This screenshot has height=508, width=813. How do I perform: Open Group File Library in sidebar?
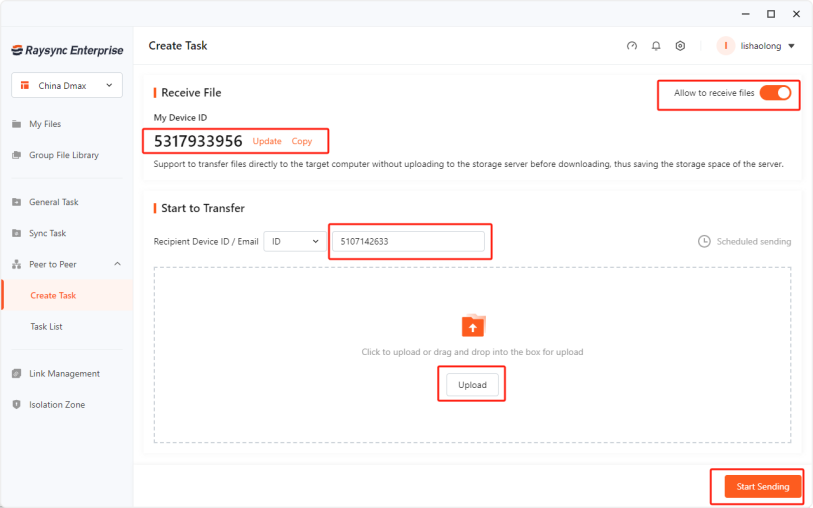coord(63,155)
